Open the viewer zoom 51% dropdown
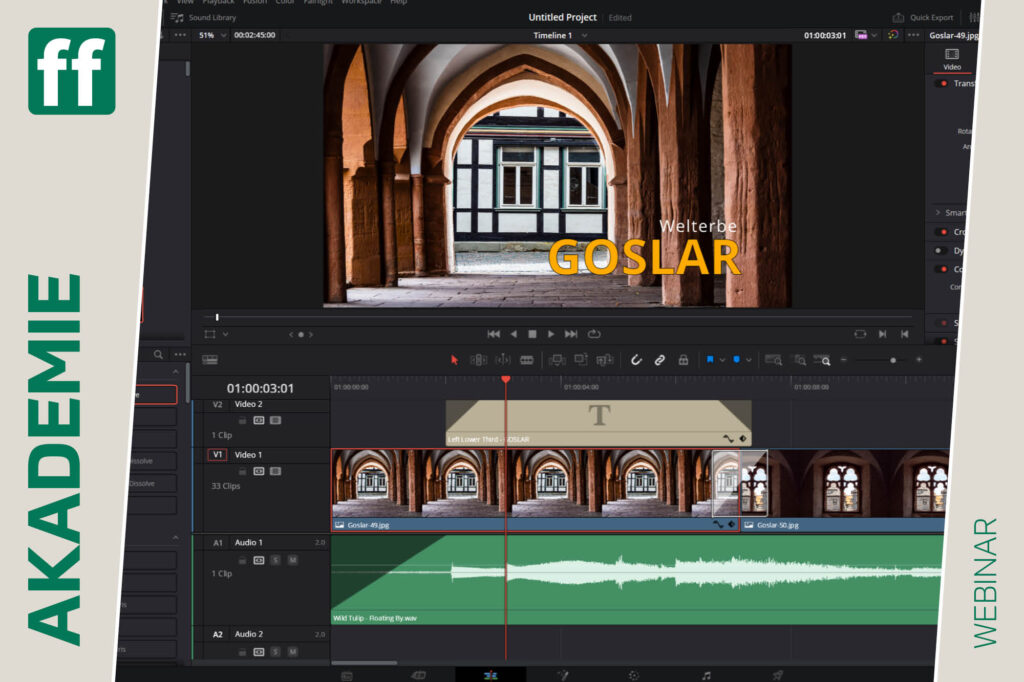The height and width of the screenshot is (682, 1024). [x=212, y=35]
